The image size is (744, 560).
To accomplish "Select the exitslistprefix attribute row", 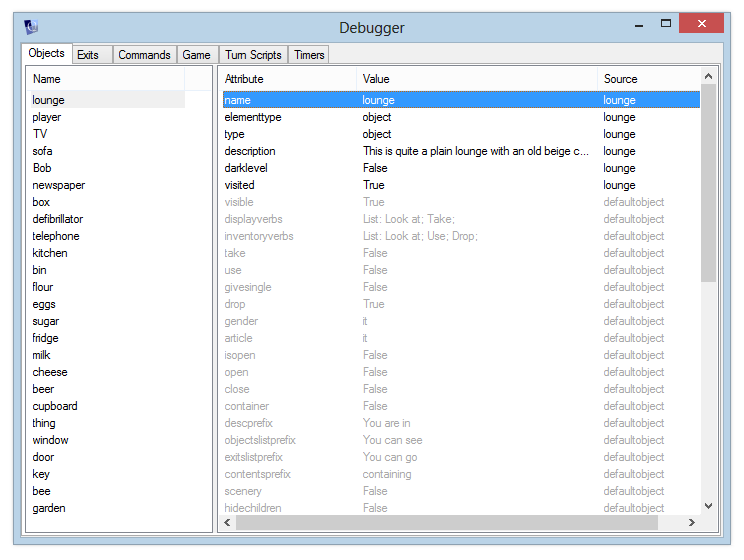I will click(461, 457).
